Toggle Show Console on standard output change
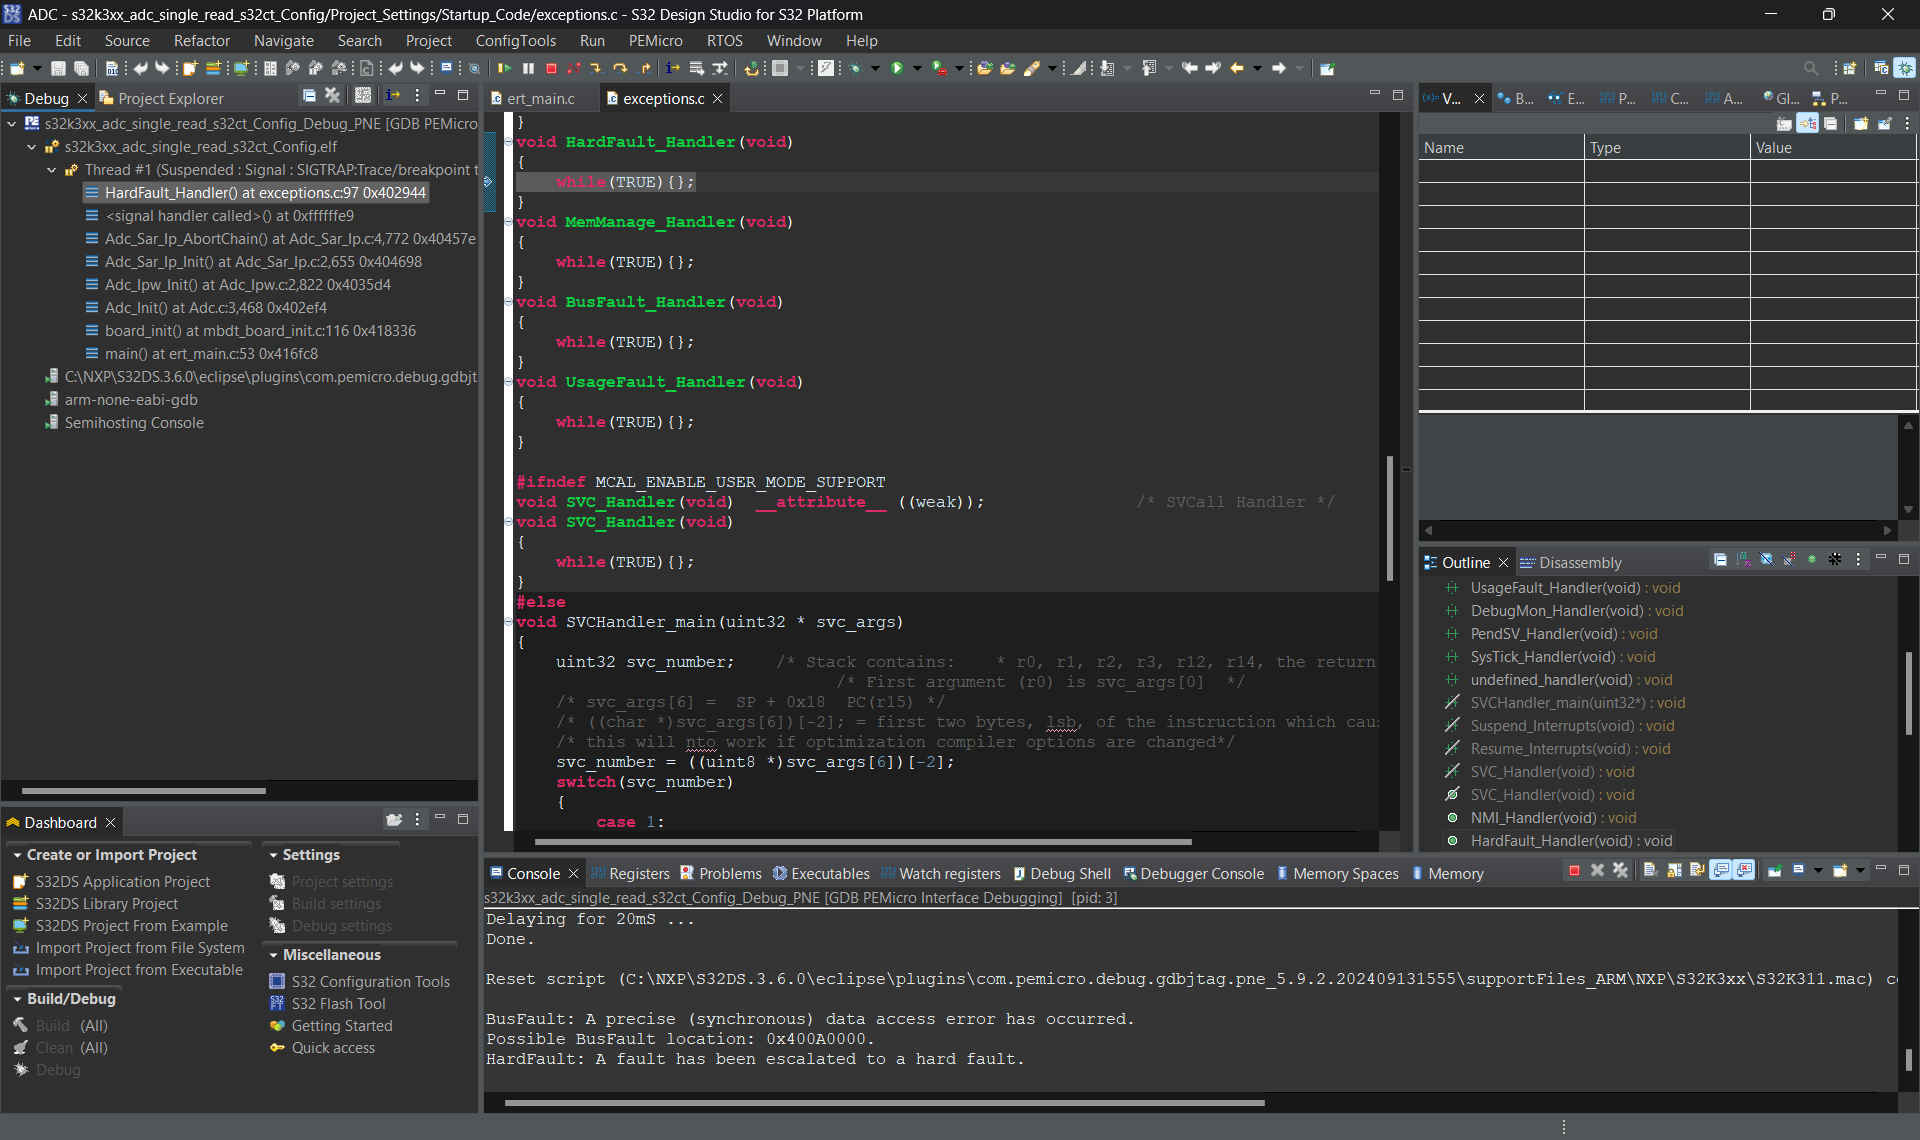The height and width of the screenshot is (1140, 1920). [x=1720, y=871]
